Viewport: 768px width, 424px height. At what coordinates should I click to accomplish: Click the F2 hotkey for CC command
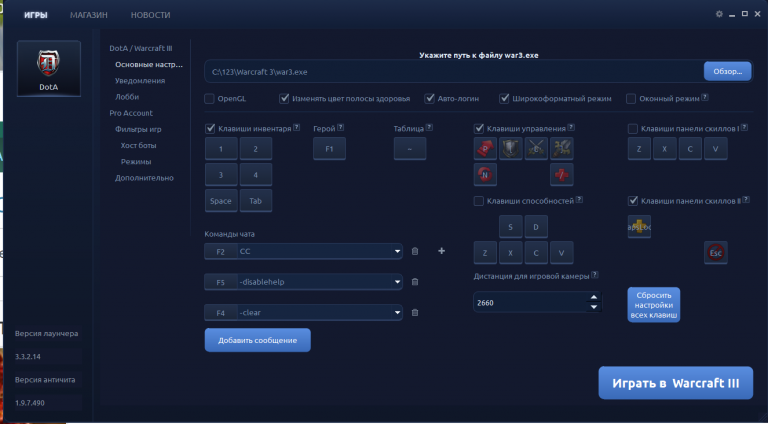[220, 252]
